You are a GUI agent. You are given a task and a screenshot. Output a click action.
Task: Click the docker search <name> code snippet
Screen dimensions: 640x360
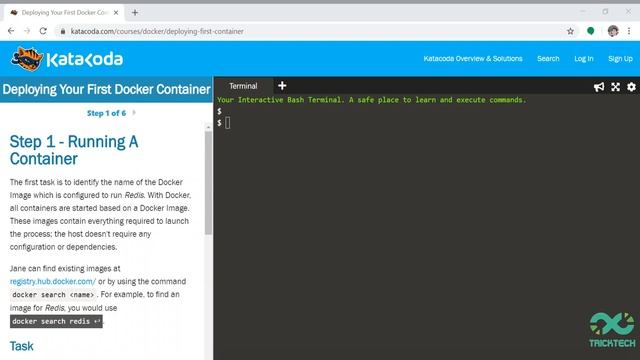53,294
